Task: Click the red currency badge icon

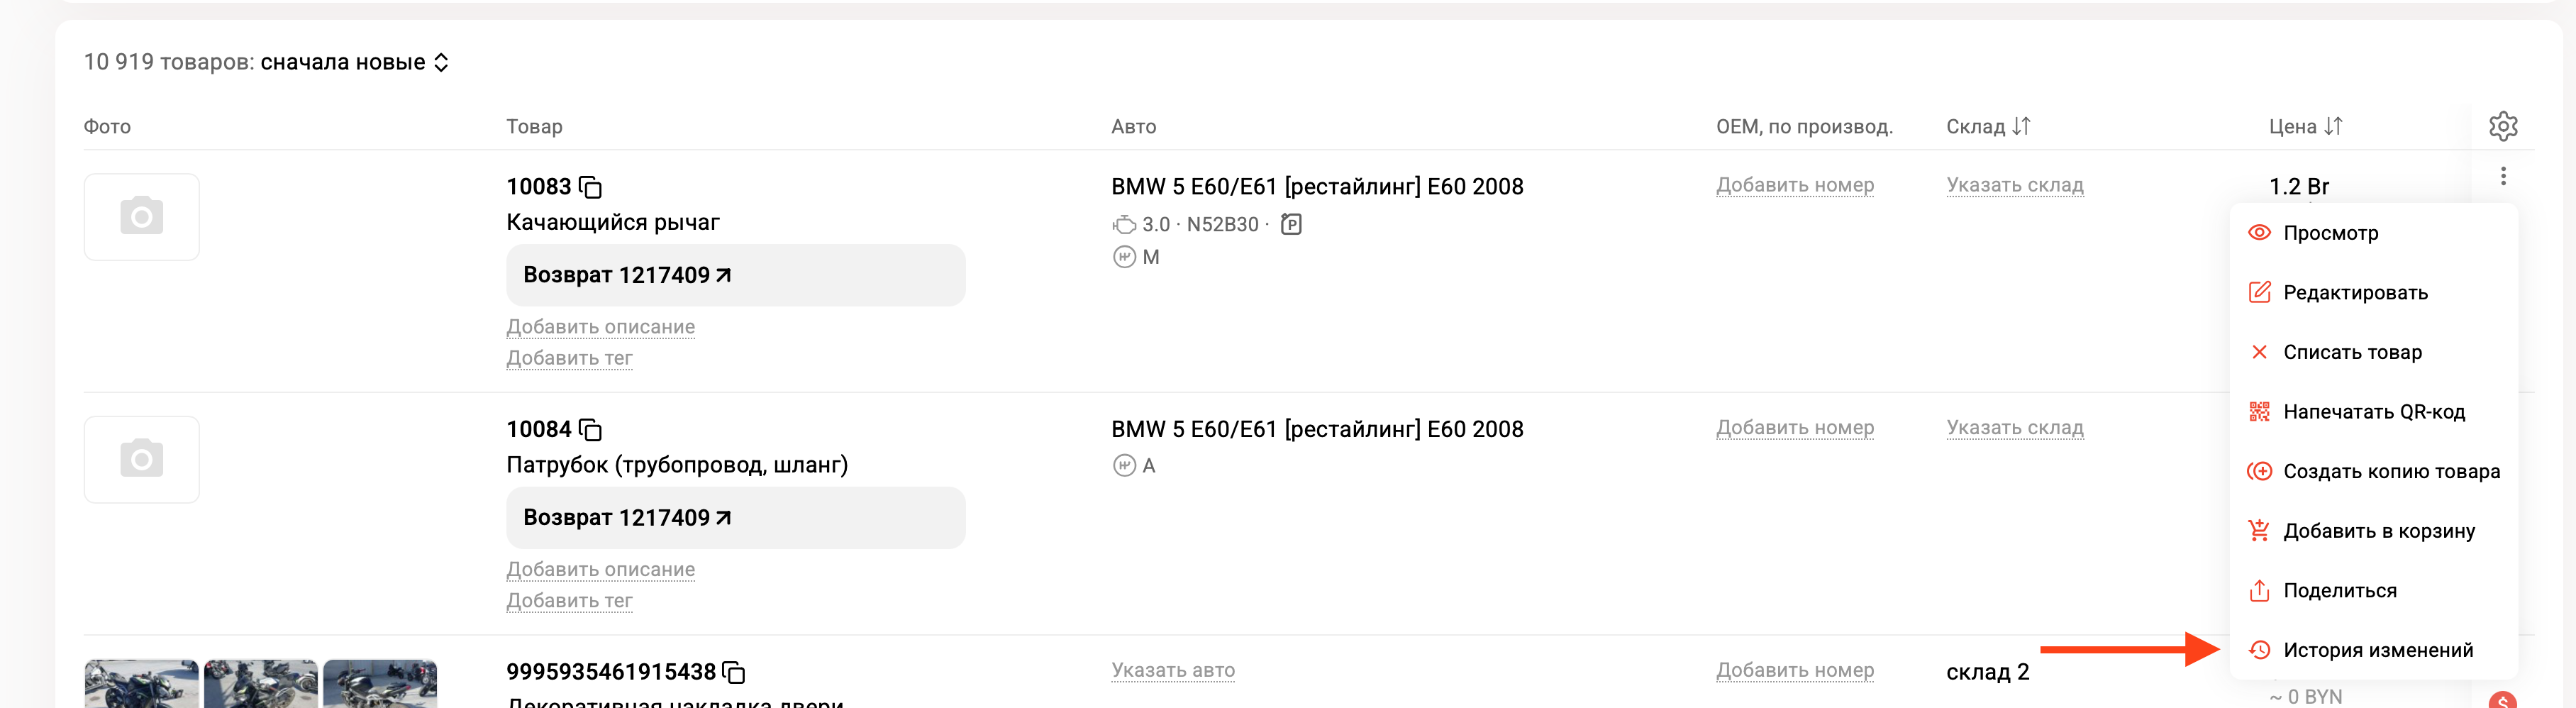Action: coord(2502,700)
